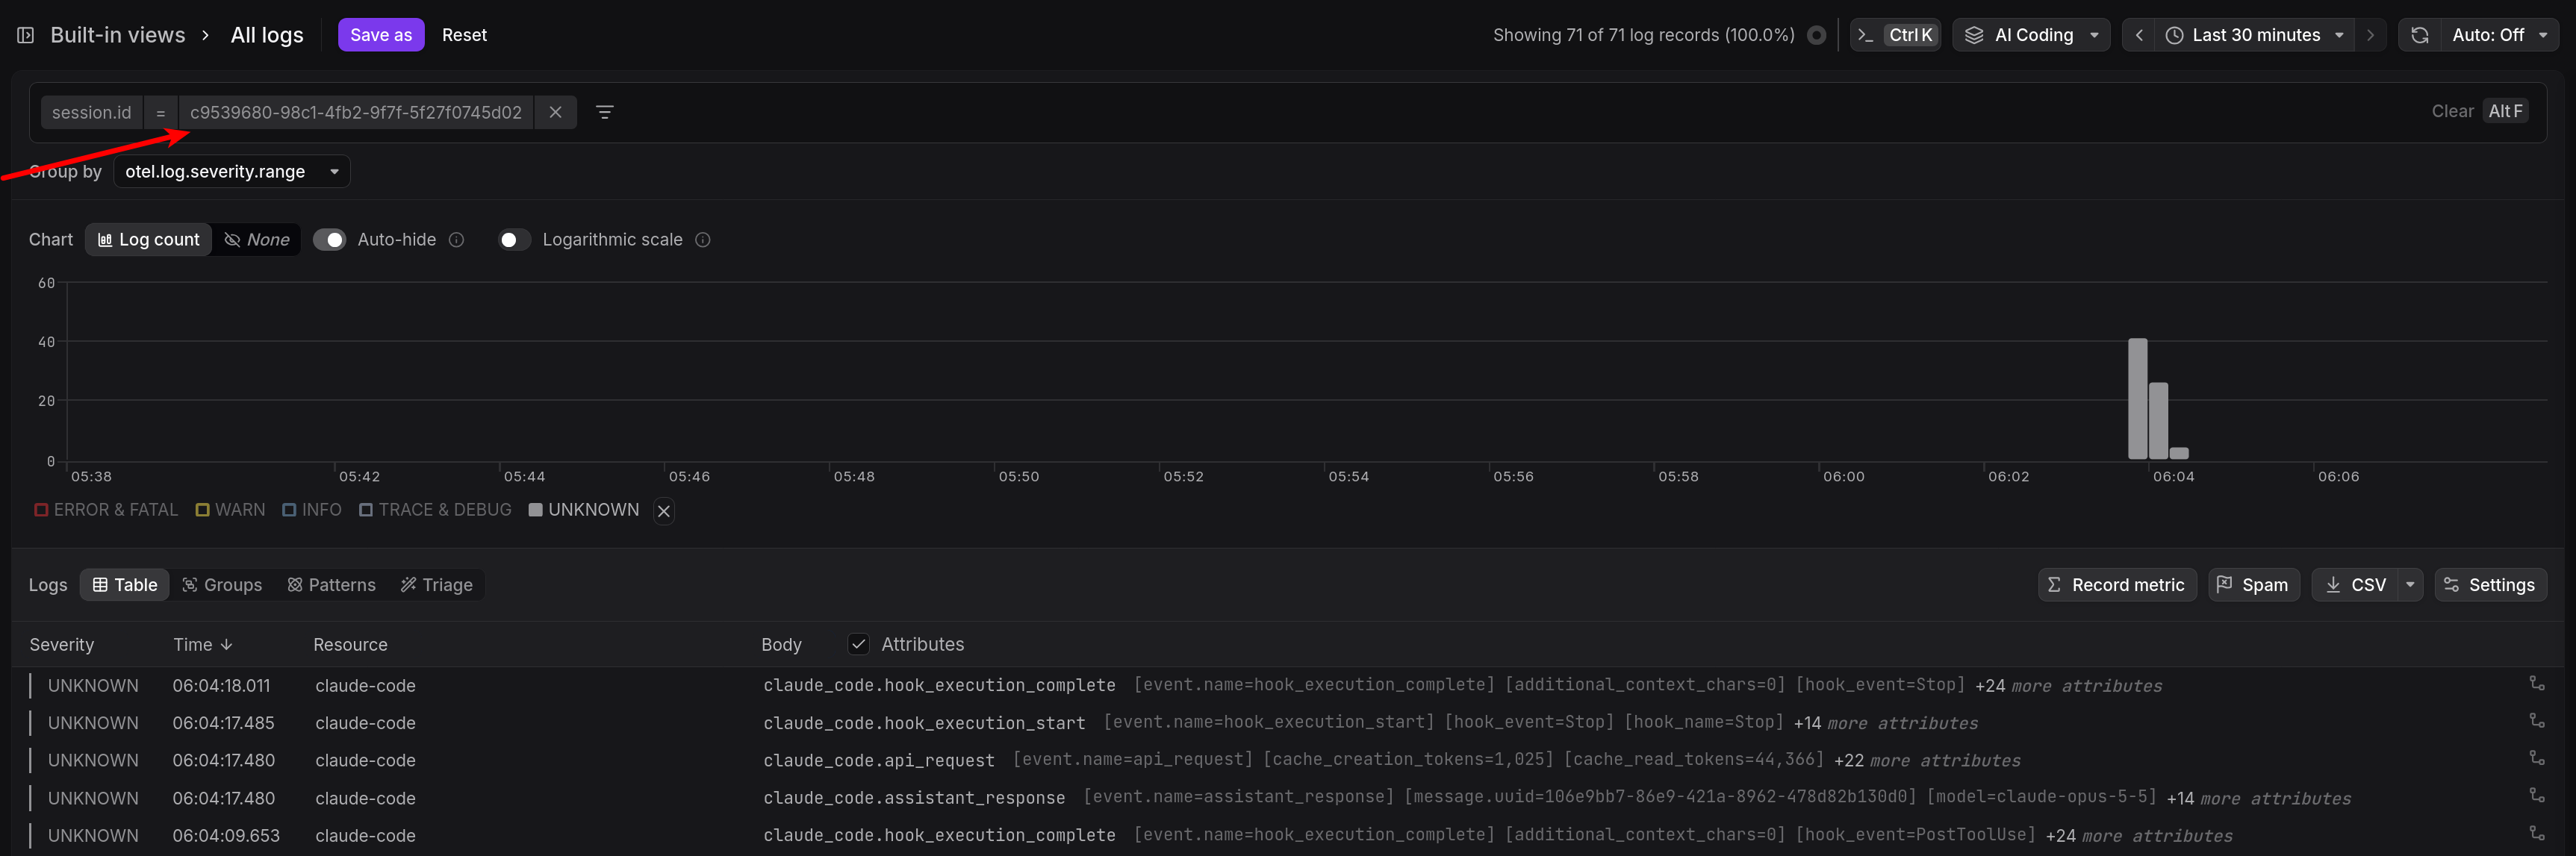Screen dimensions: 2576x856
Task: Click the record status circle indicator
Action: 1816,35
